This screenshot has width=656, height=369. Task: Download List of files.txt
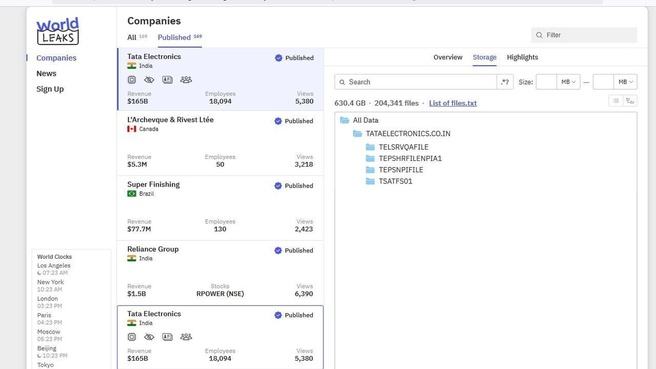click(x=453, y=103)
